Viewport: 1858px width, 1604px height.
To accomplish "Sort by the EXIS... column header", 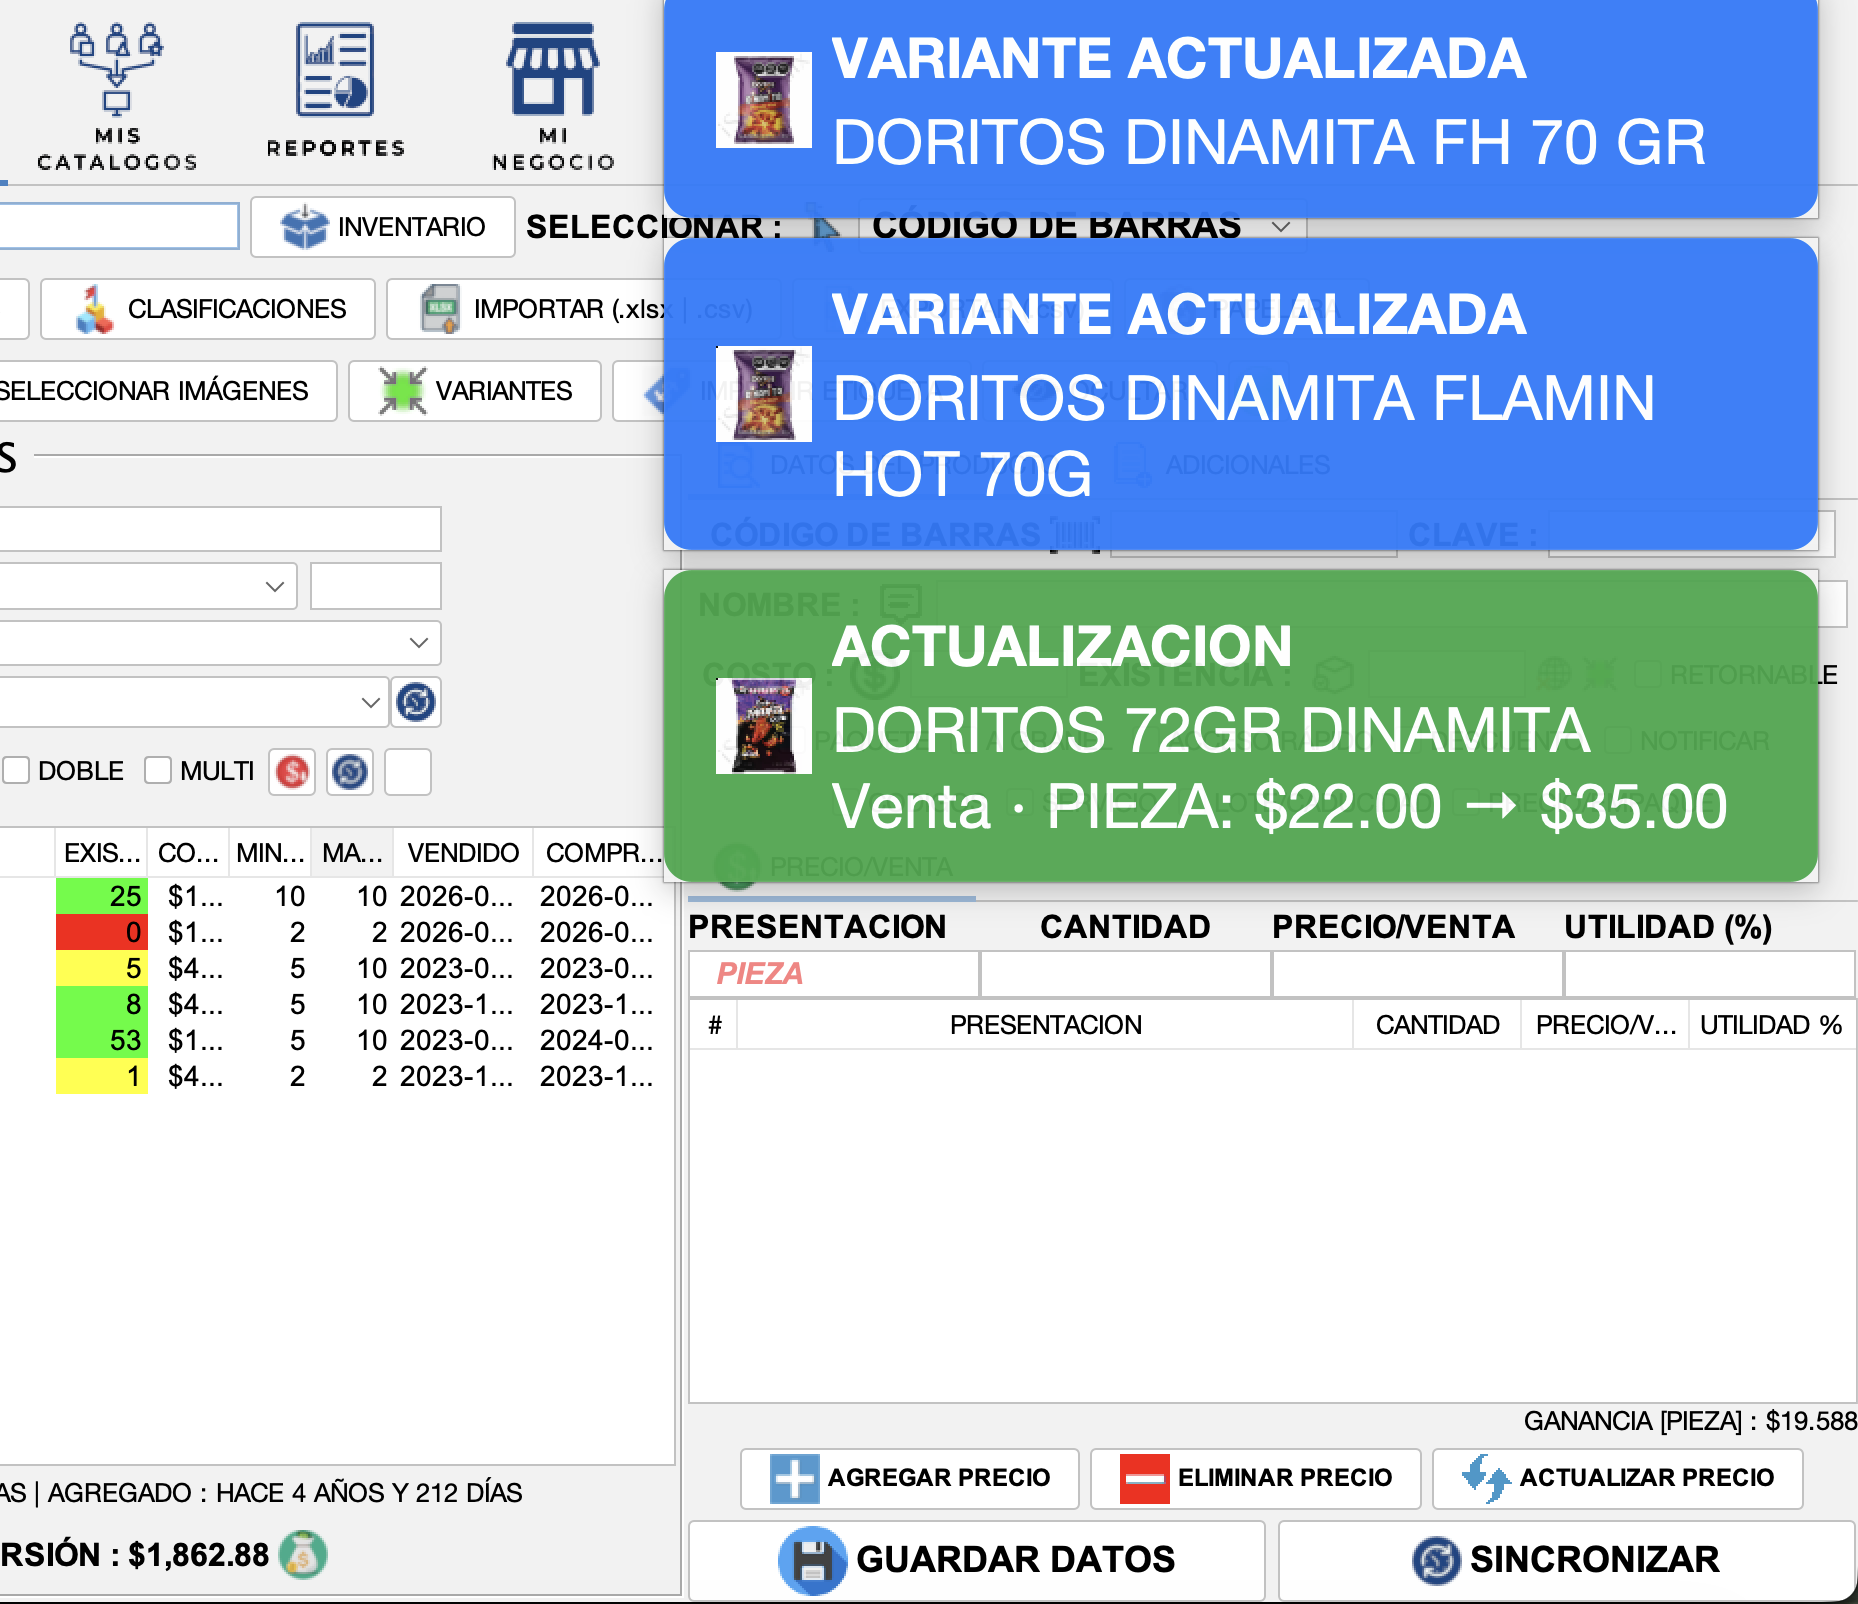I will pos(101,853).
